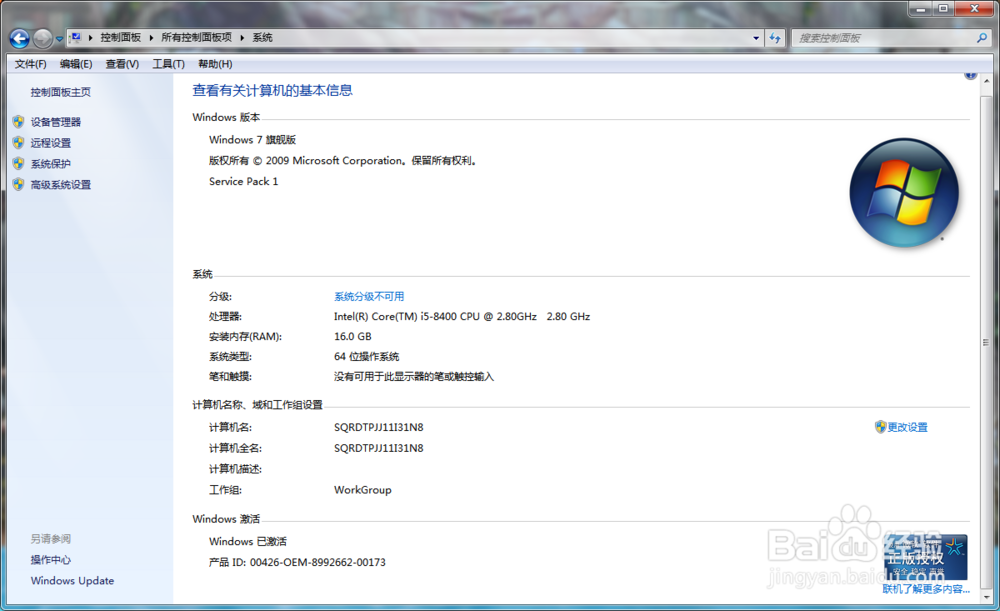Click Windows 已激活 status text
The height and width of the screenshot is (611, 1000).
248,541
